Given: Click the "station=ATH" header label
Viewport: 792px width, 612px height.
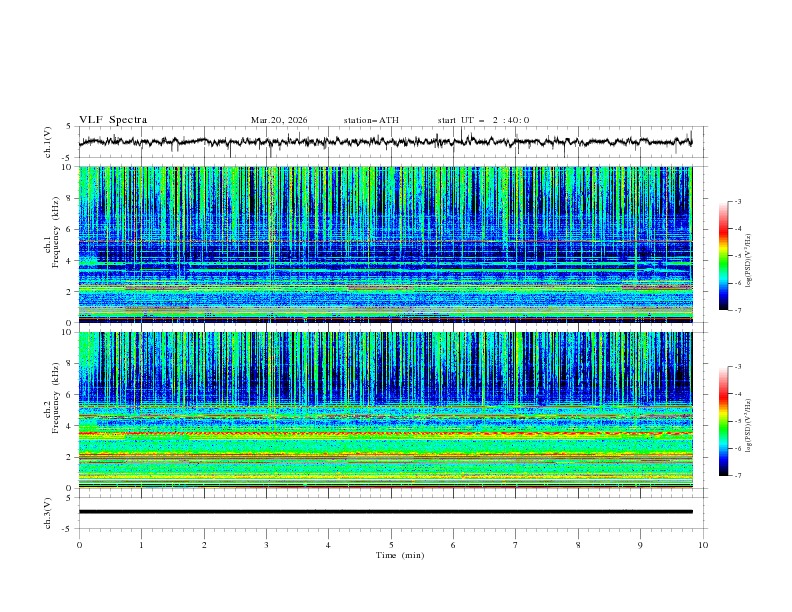Looking at the screenshot, I should (x=371, y=120).
